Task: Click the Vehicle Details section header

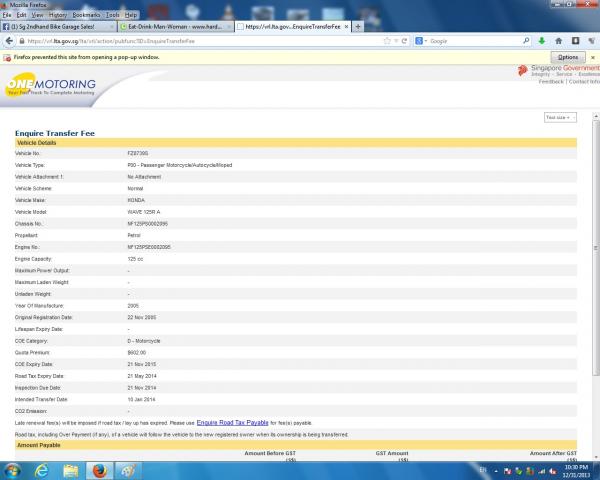Action: [296, 143]
